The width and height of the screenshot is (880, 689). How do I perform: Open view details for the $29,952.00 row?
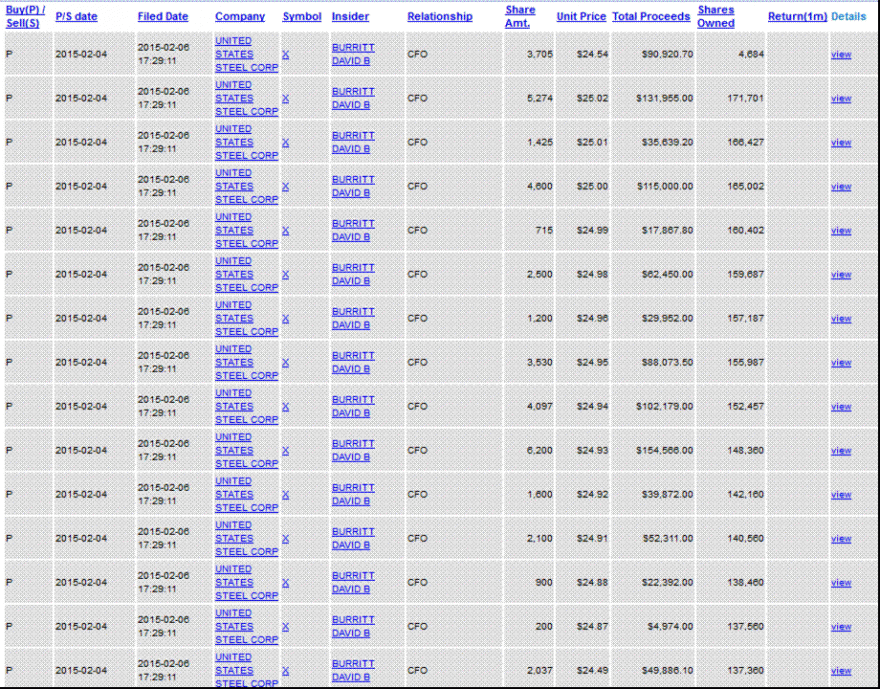[841, 319]
